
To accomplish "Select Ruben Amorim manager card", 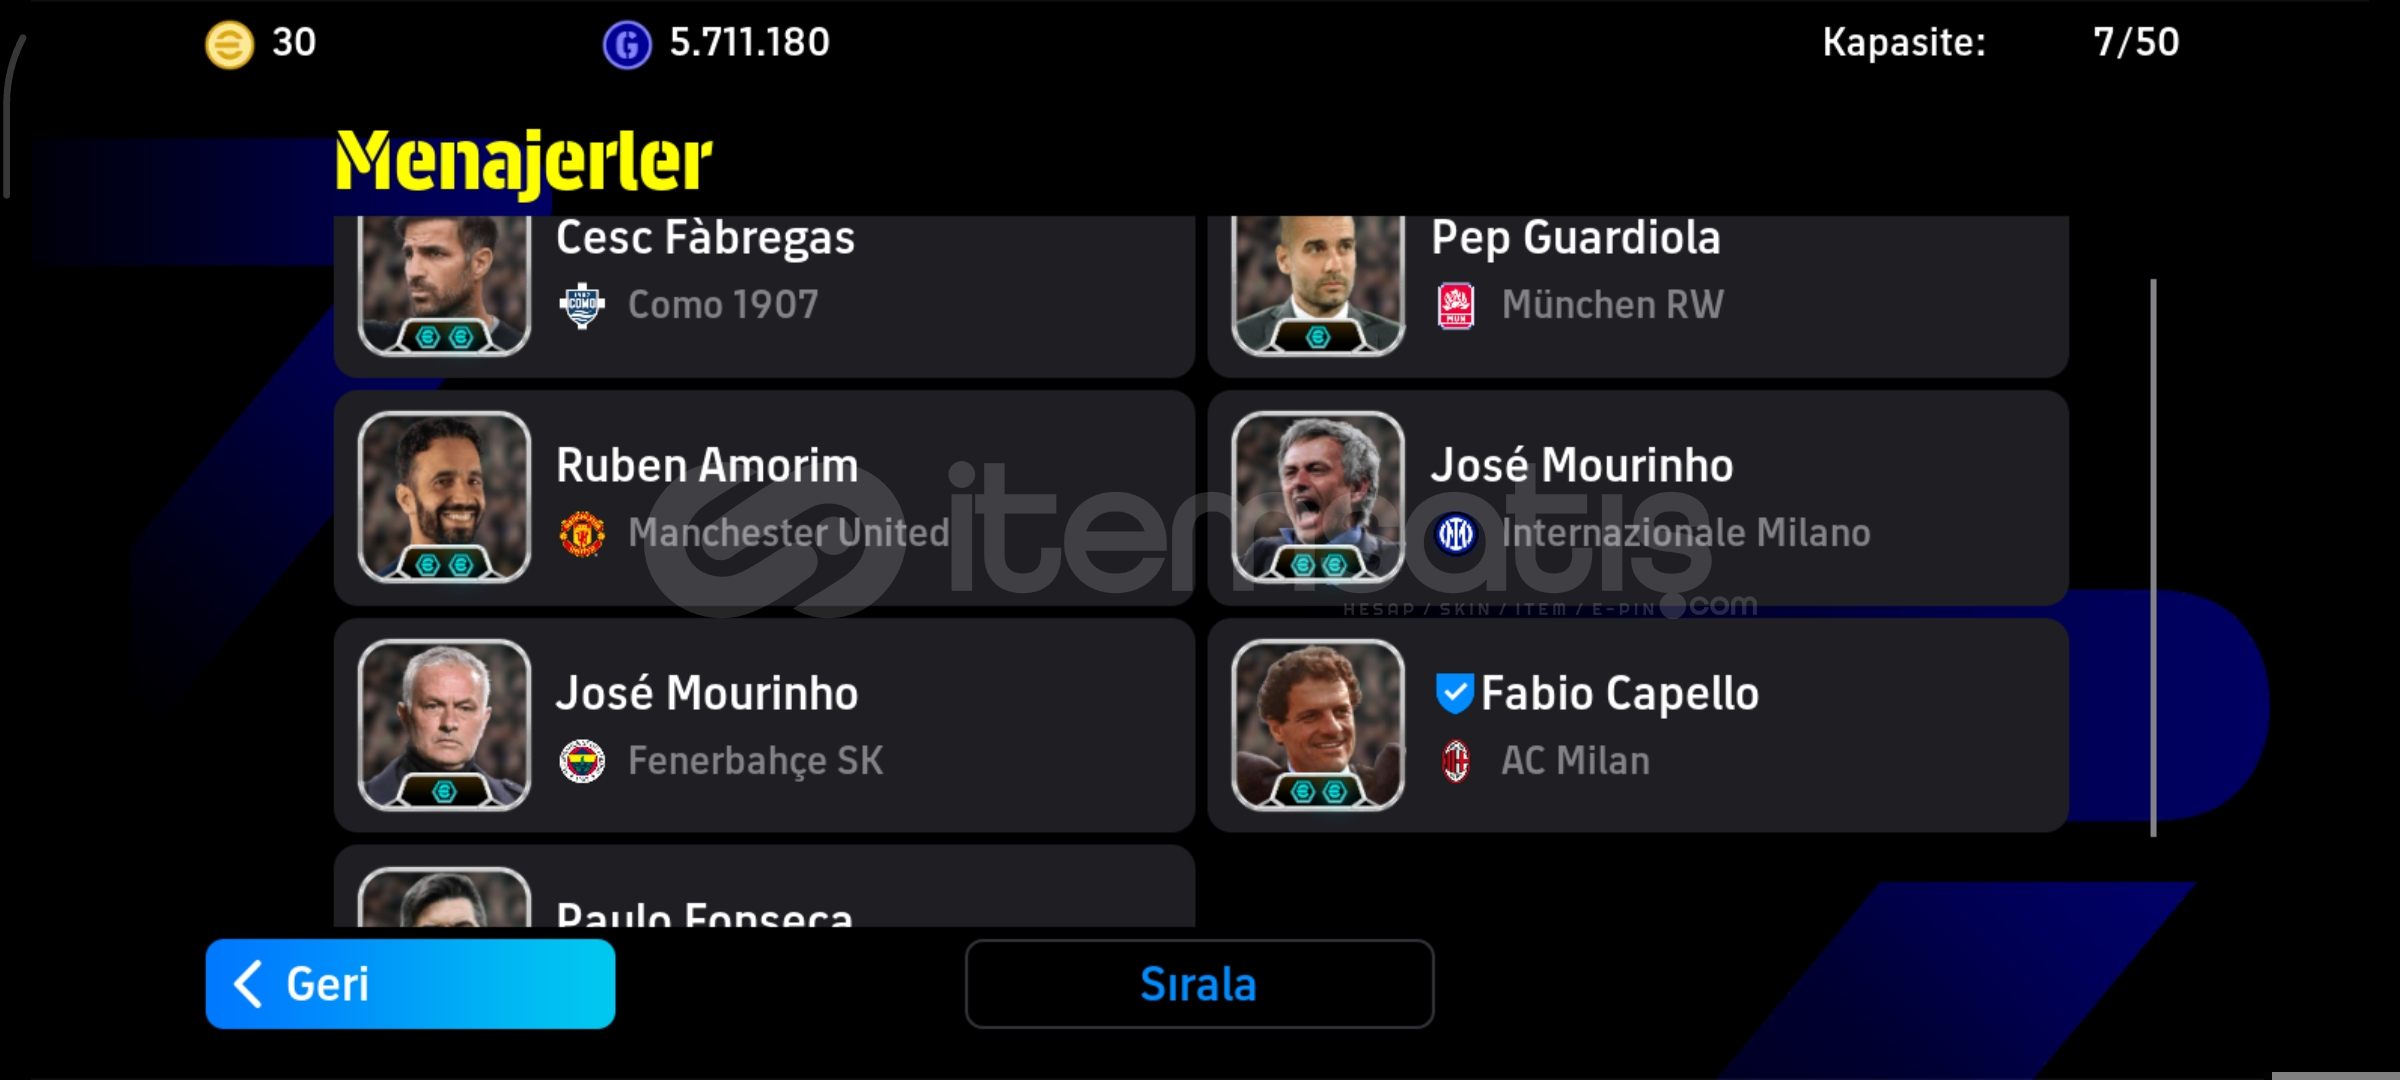I will (x=764, y=498).
